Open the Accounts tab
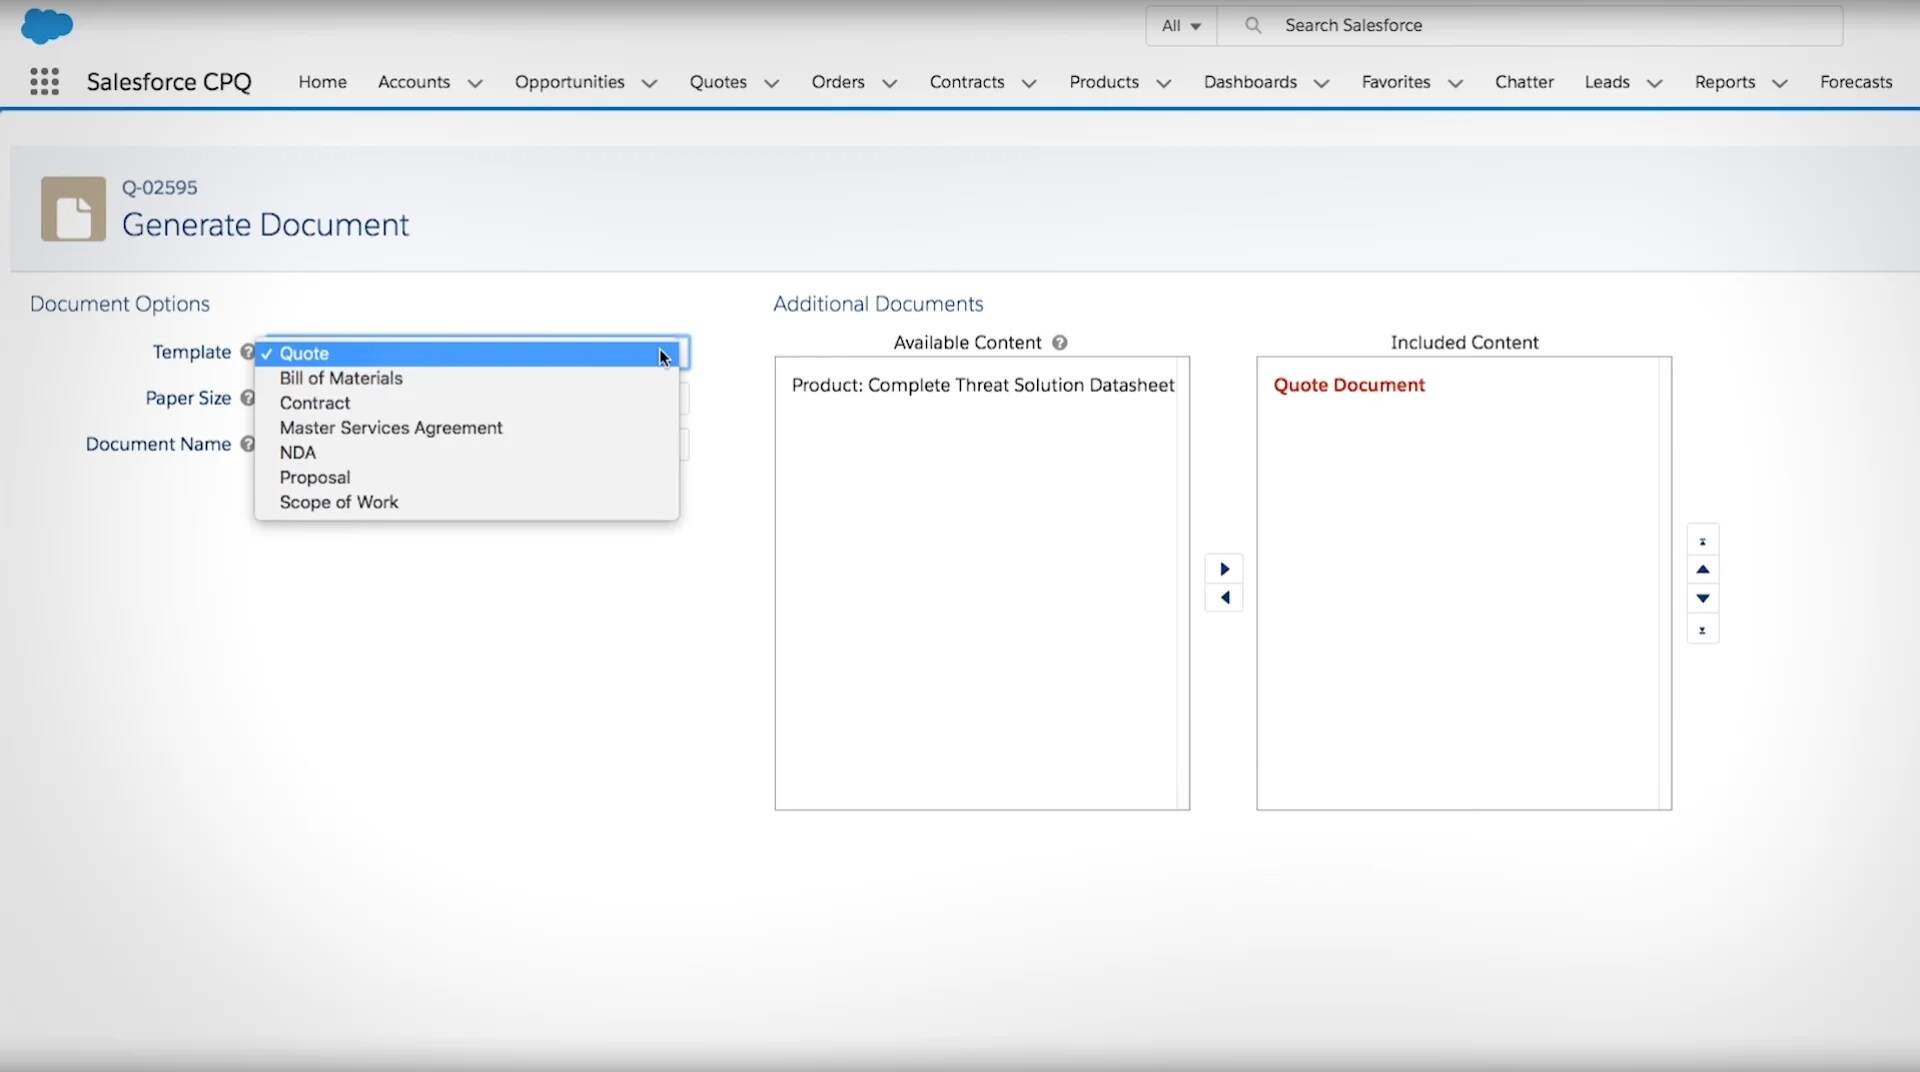 point(414,82)
